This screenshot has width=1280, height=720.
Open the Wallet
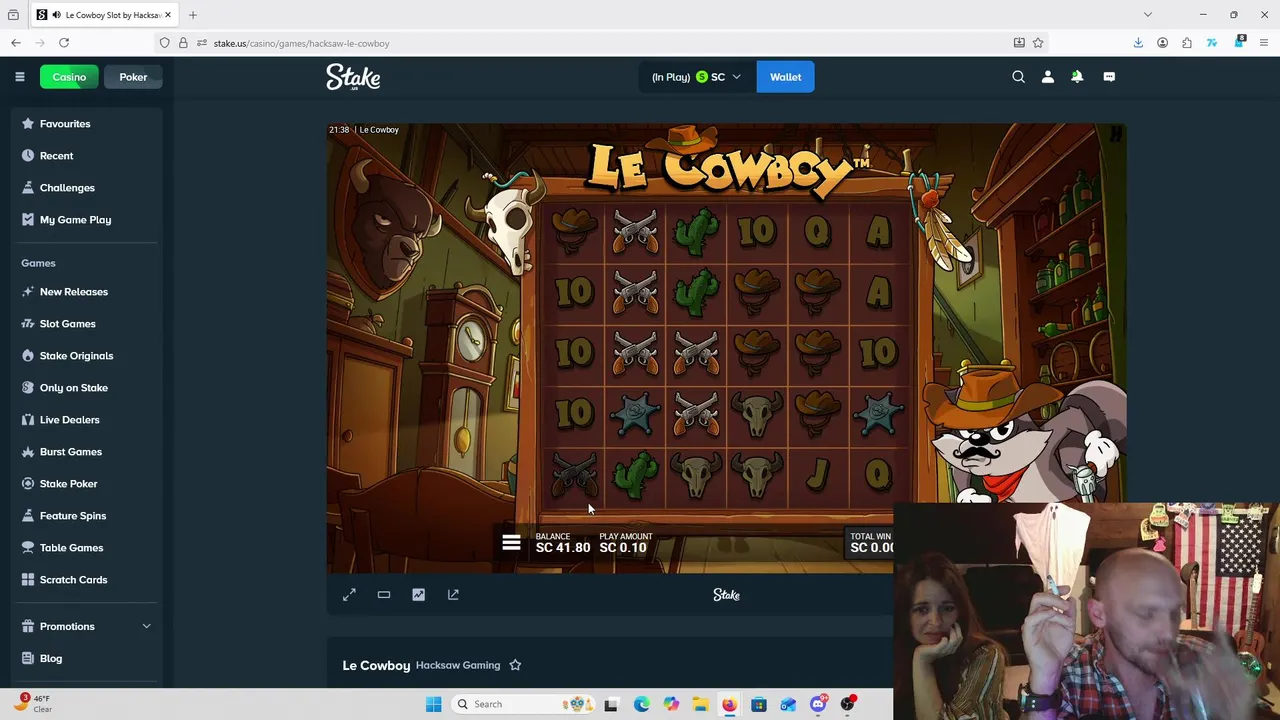785,77
